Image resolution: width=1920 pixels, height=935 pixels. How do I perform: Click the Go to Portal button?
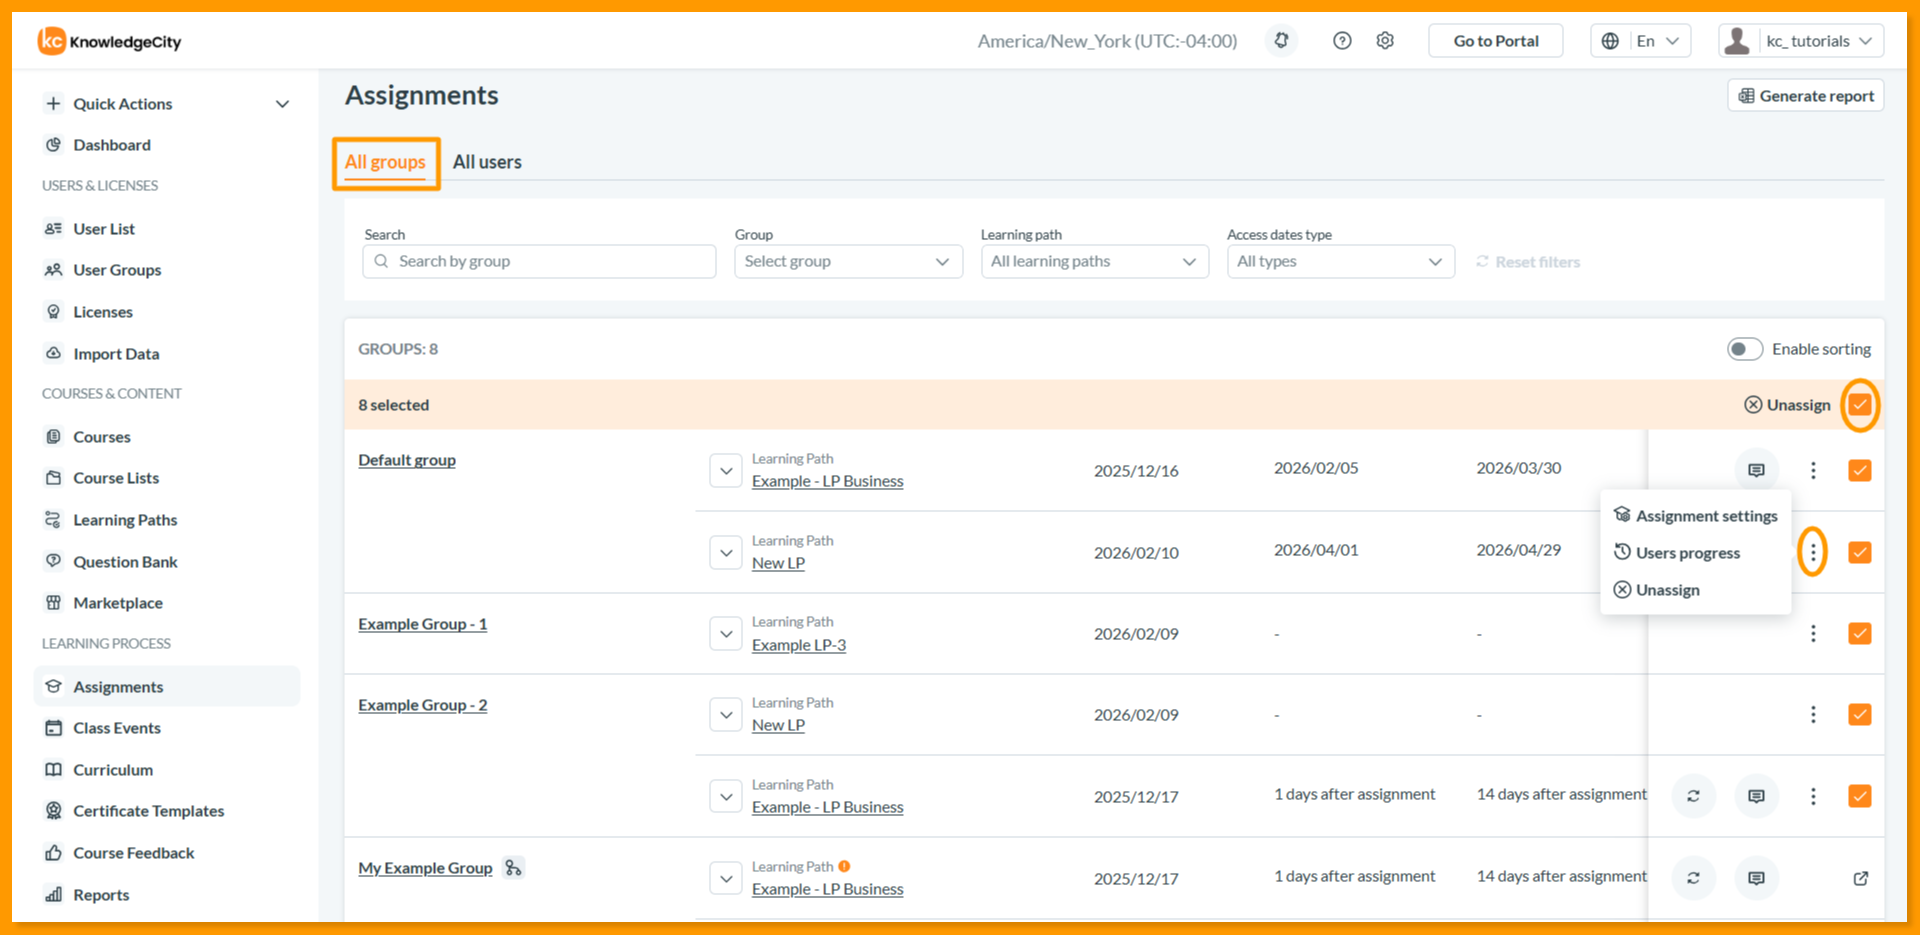[1495, 41]
